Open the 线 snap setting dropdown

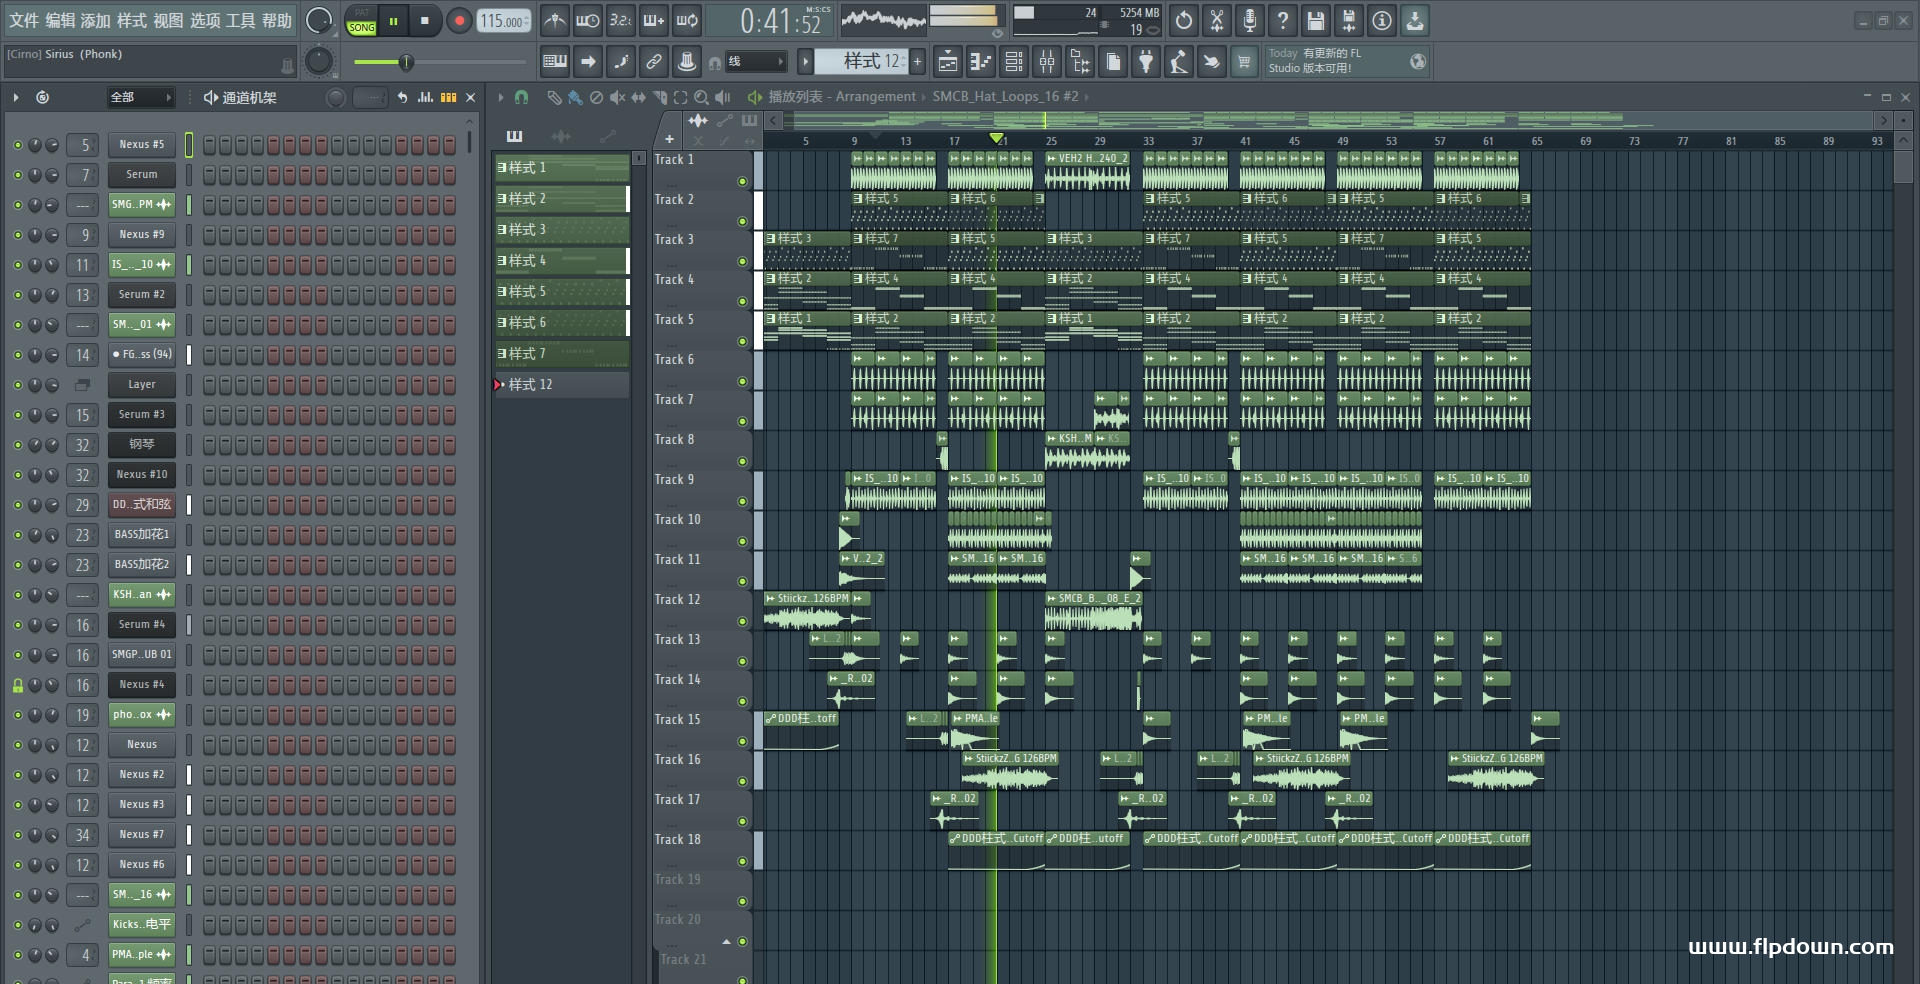click(x=755, y=62)
